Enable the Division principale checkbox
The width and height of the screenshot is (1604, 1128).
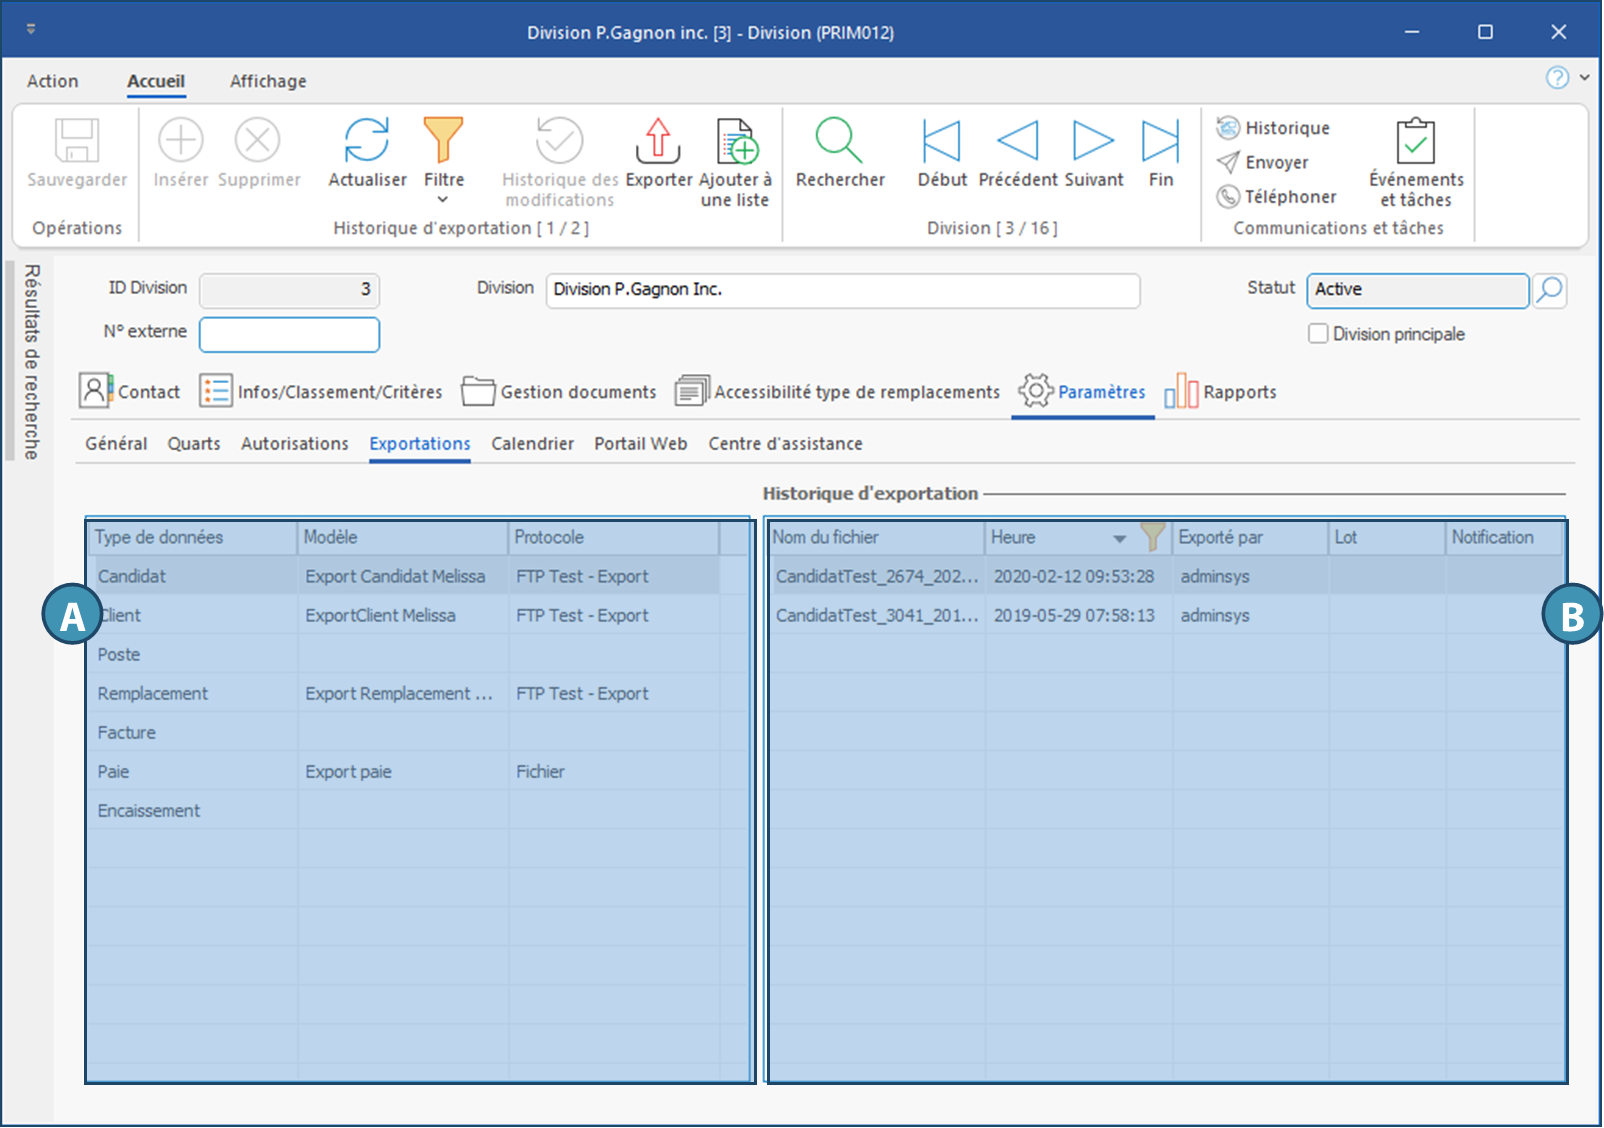pos(1318,334)
